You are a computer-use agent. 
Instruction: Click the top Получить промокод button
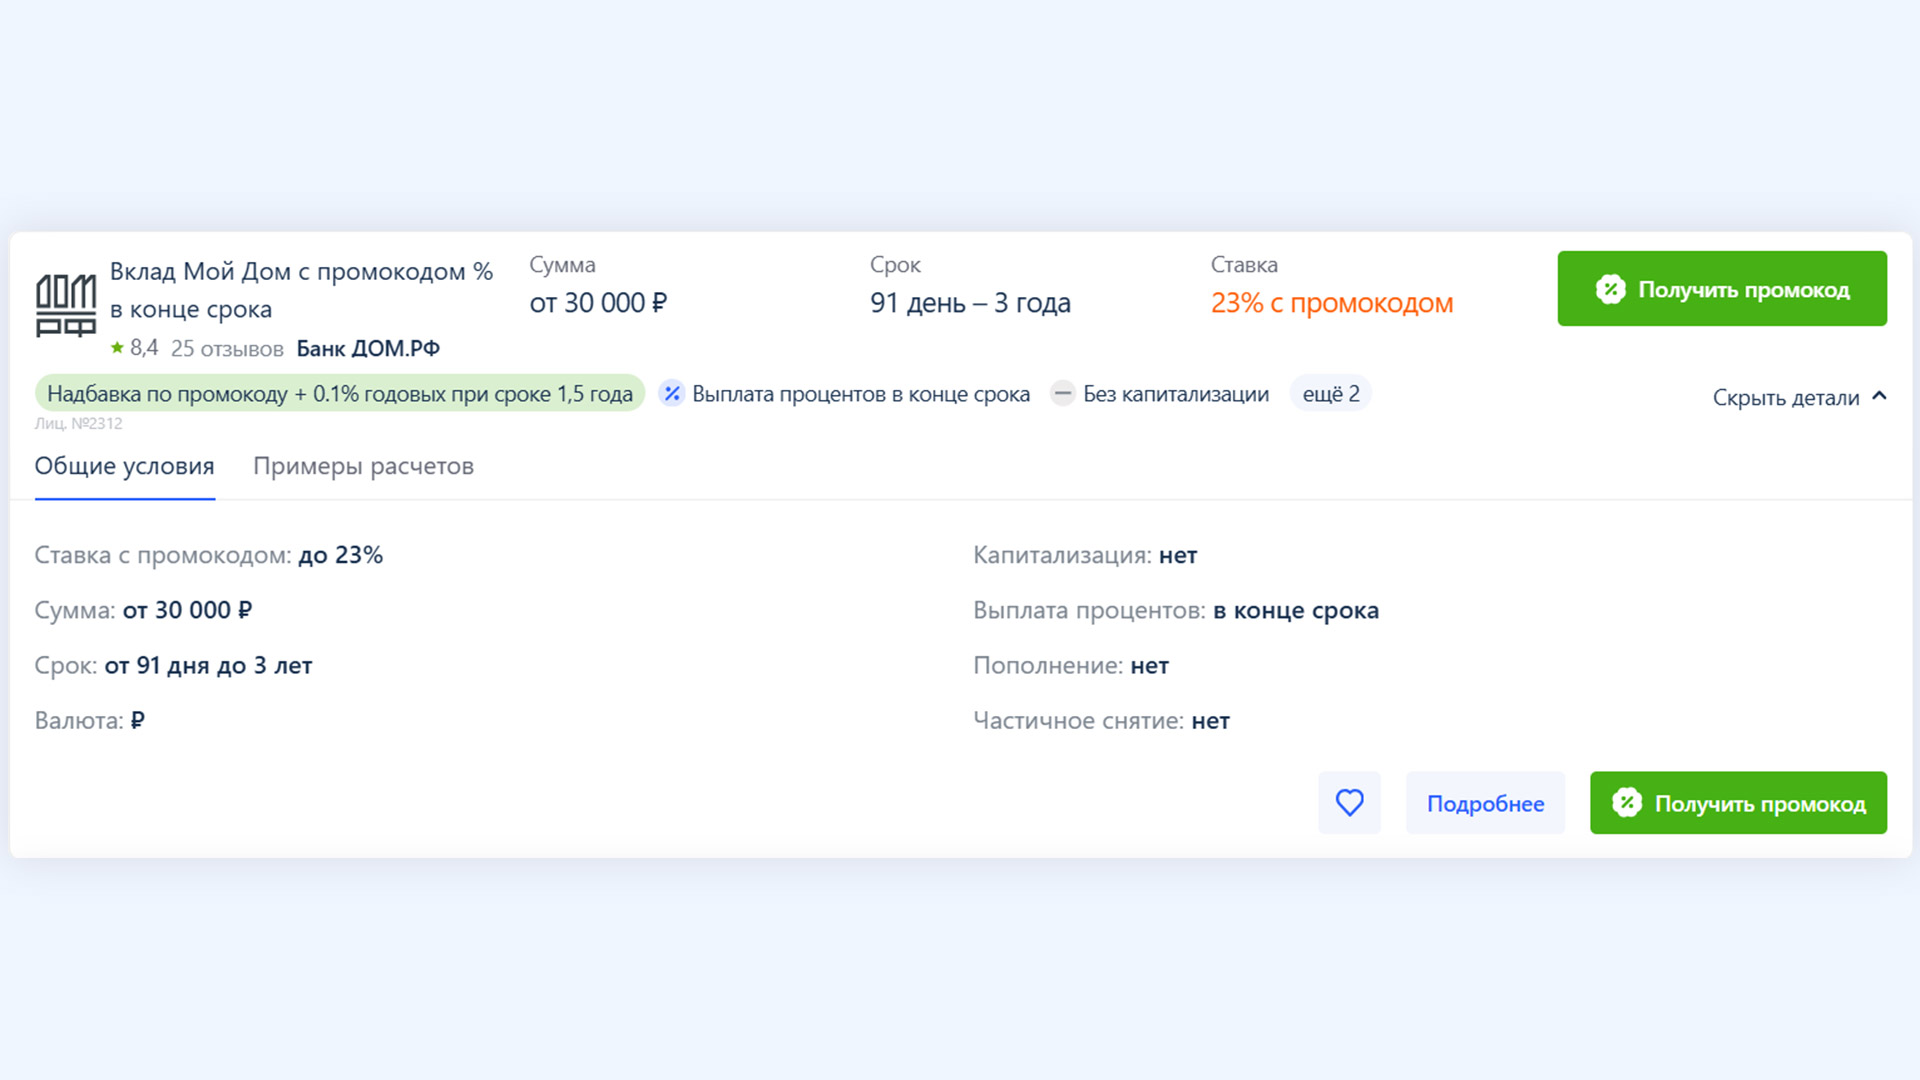(x=1722, y=289)
